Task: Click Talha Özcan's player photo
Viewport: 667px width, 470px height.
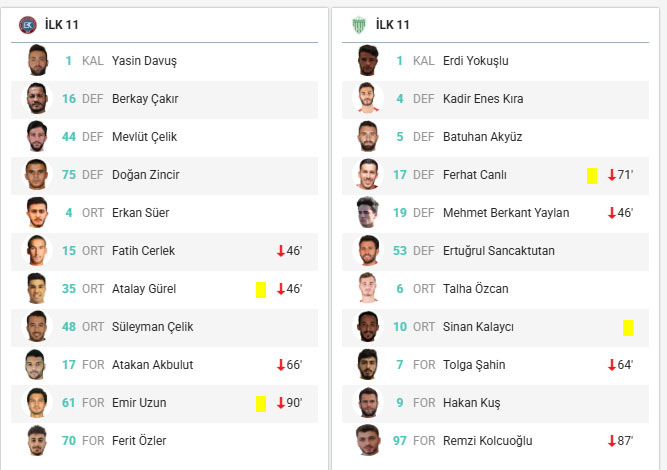Action: click(369, 289)
